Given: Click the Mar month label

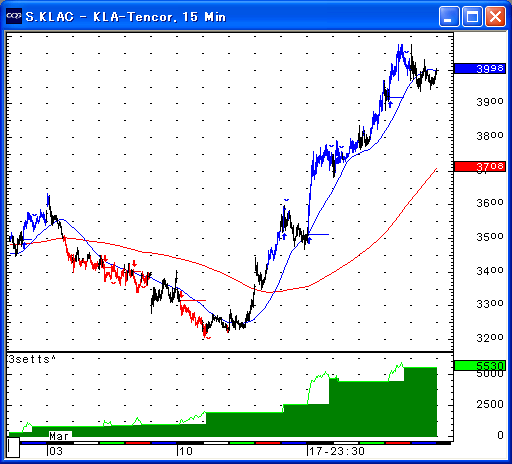Looking at the screenshot, I should (59, 436).
